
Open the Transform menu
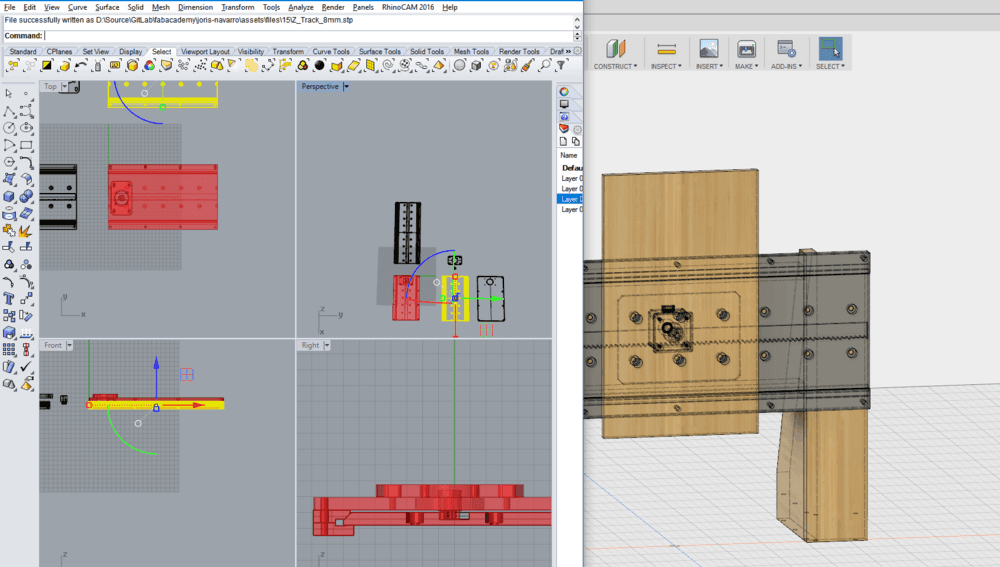pos(237,7)
